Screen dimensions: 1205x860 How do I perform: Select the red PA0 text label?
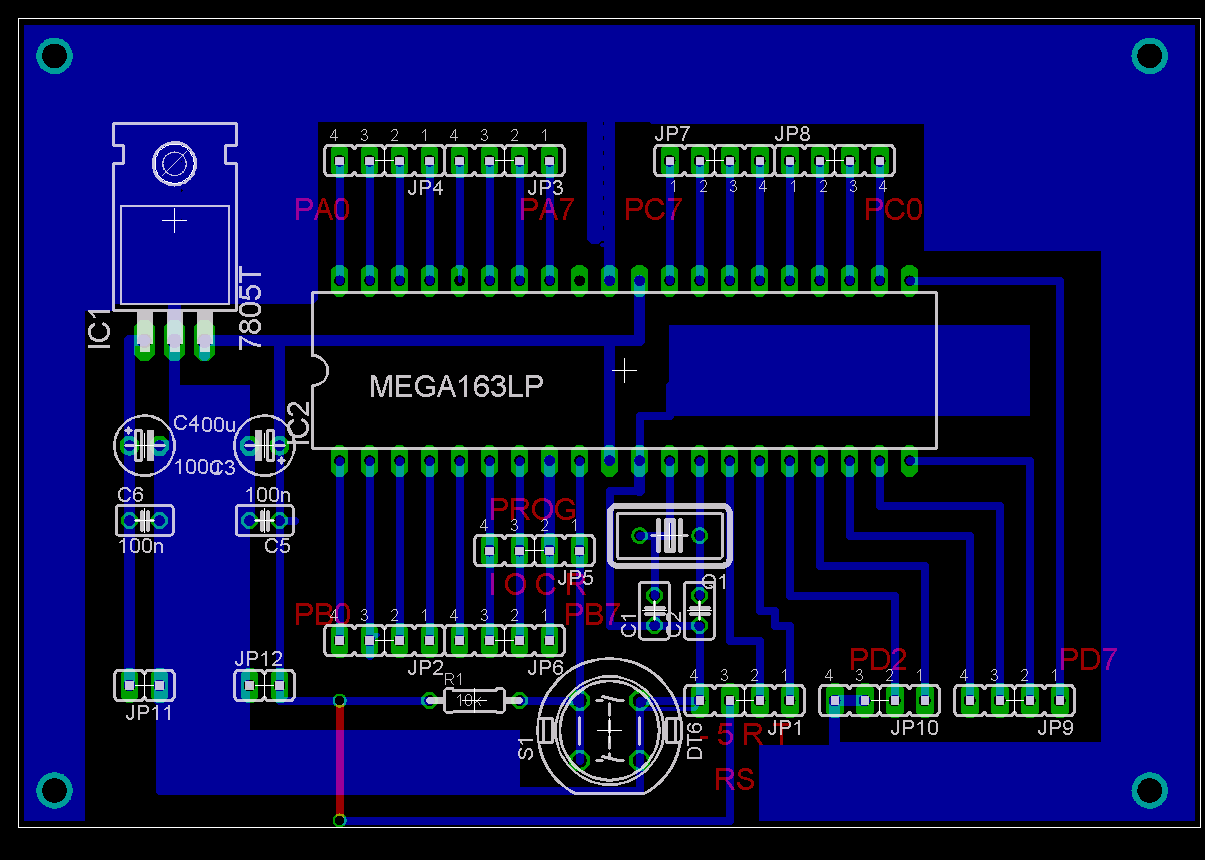(321, 210)
